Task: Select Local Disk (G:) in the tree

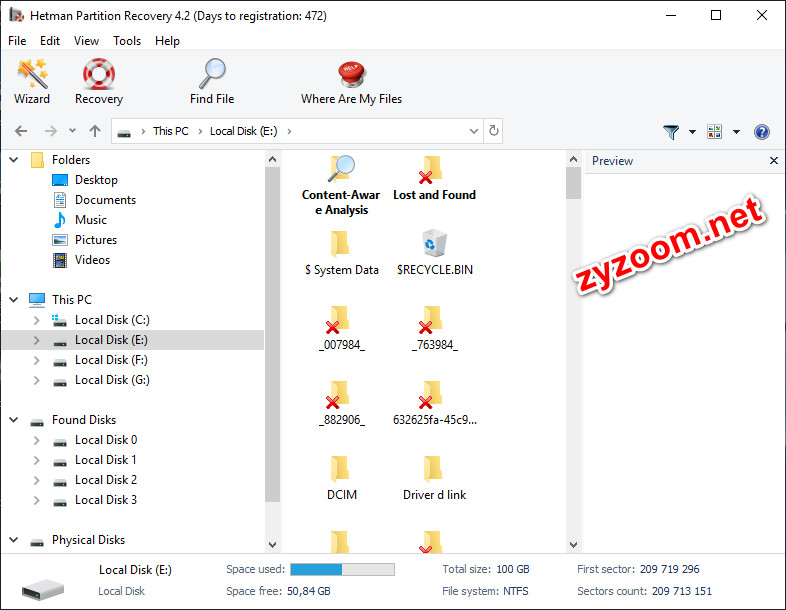Action: [112, 380]
